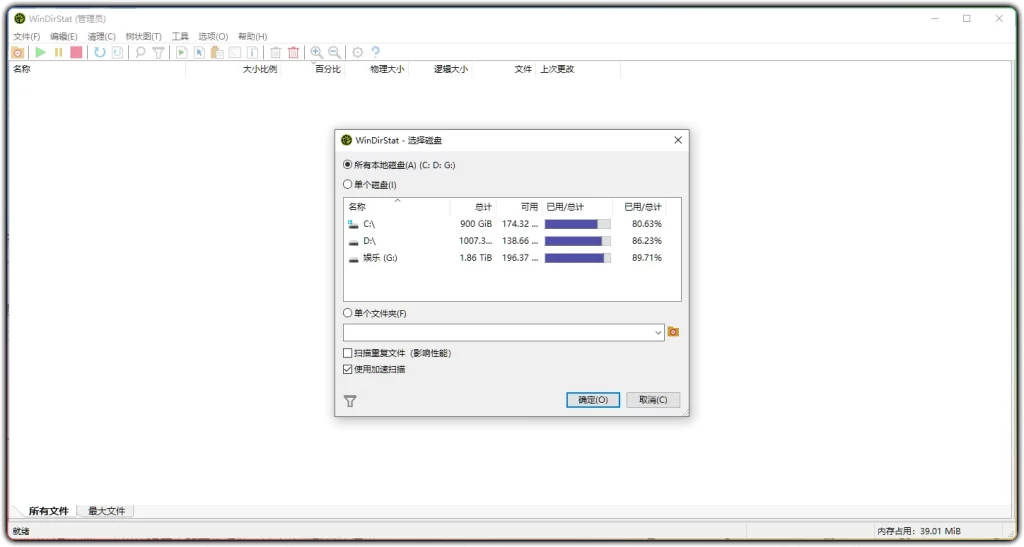This screenshot has height=547, width=1024.
Task: Close the 选择磁盘 dialog
Action: click(678, 140)
